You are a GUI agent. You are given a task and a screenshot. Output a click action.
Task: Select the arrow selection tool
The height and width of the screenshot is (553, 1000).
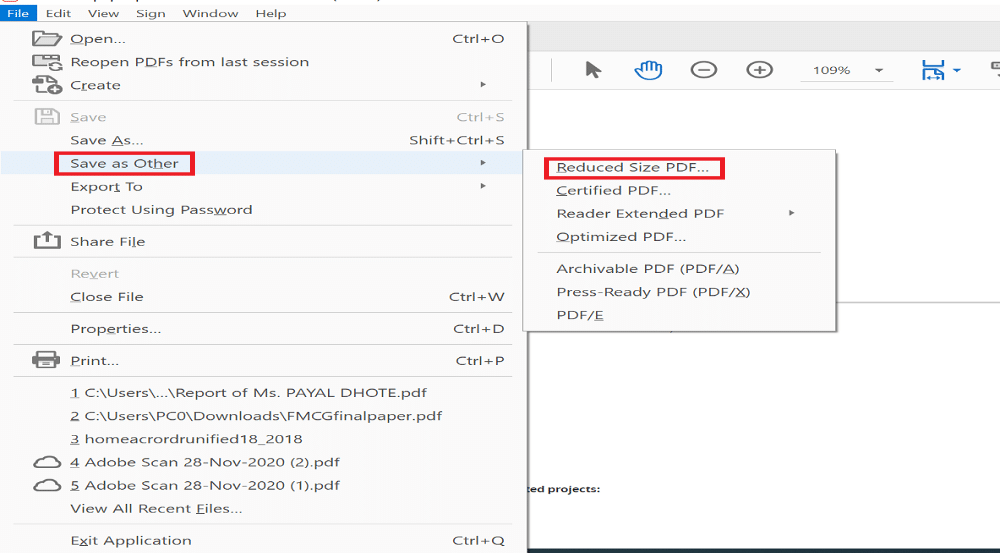(593, 70)
